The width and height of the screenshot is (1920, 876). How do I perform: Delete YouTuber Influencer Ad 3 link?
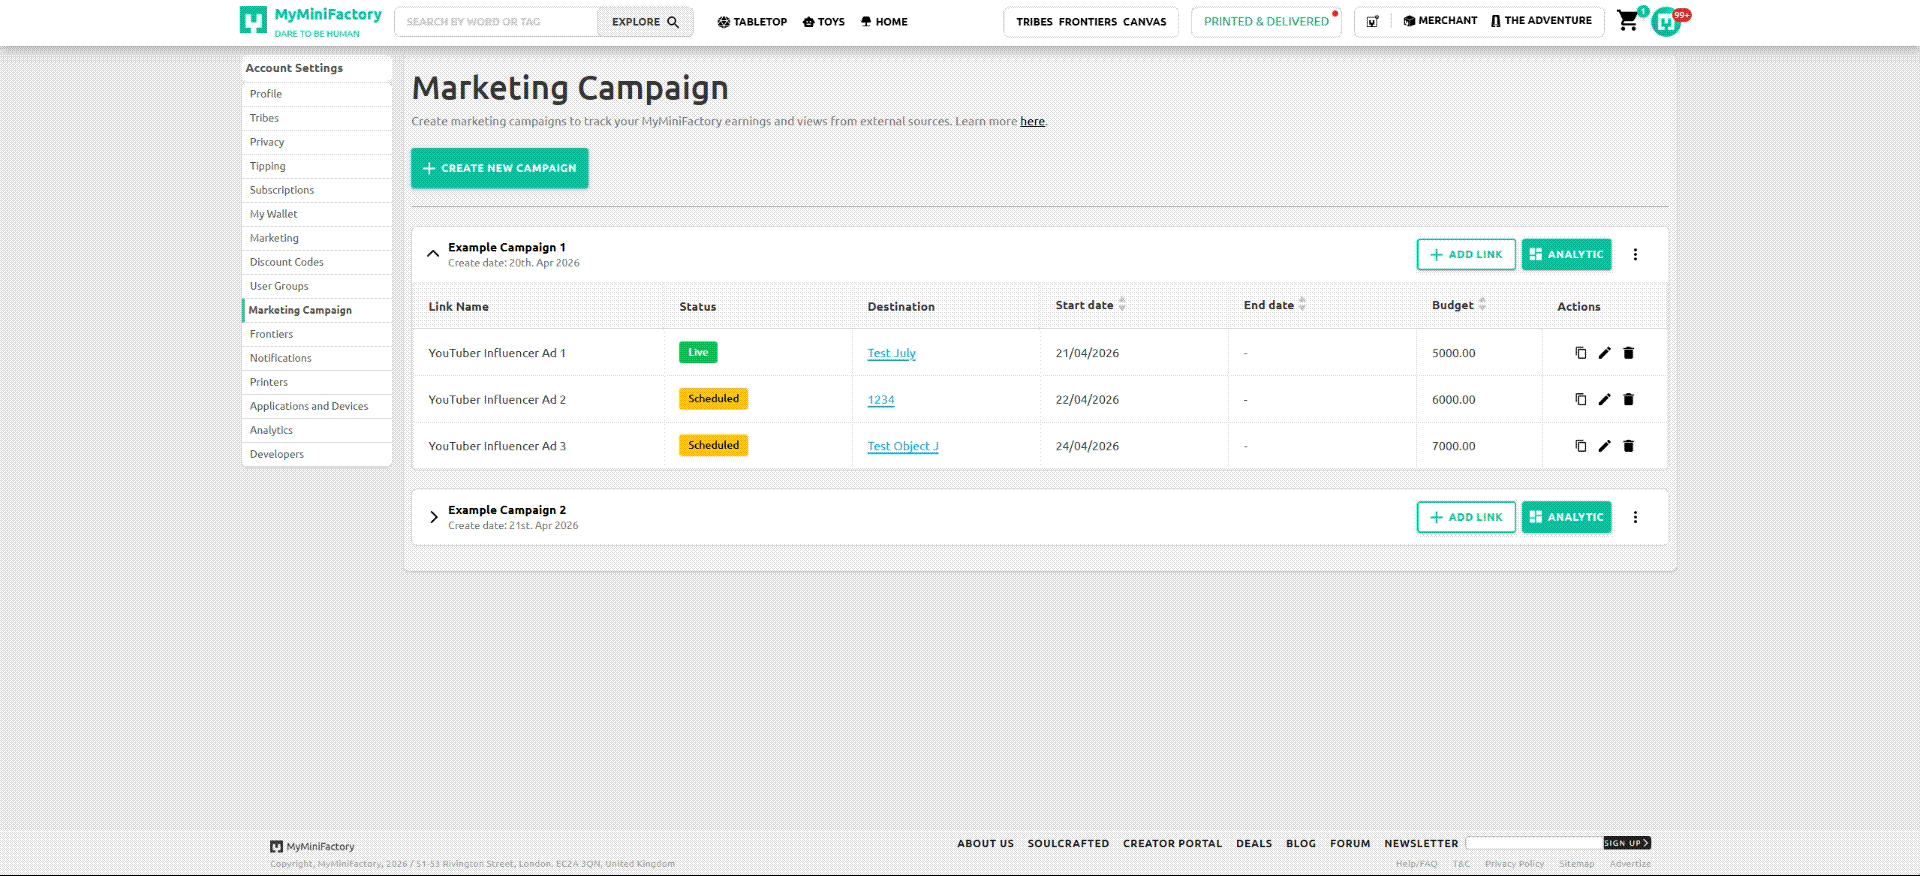[x=1628, y=446]
